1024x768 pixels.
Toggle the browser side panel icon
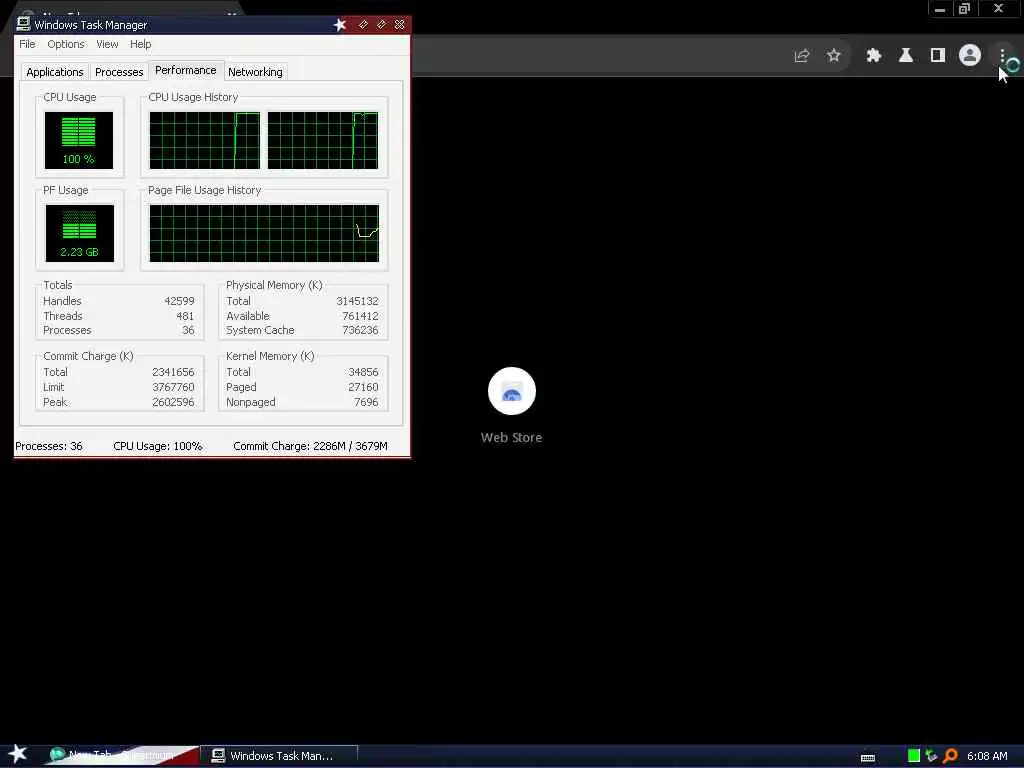pyautogui.click(x=938, y=56)
